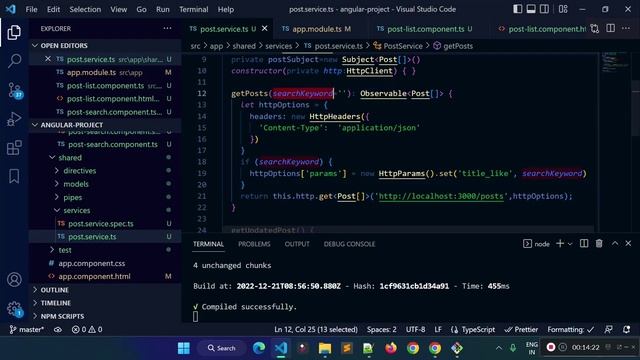This screenshot has height=360, width=640.
Task: Open editor more actions ellipsis
Action: coord(626,28)
